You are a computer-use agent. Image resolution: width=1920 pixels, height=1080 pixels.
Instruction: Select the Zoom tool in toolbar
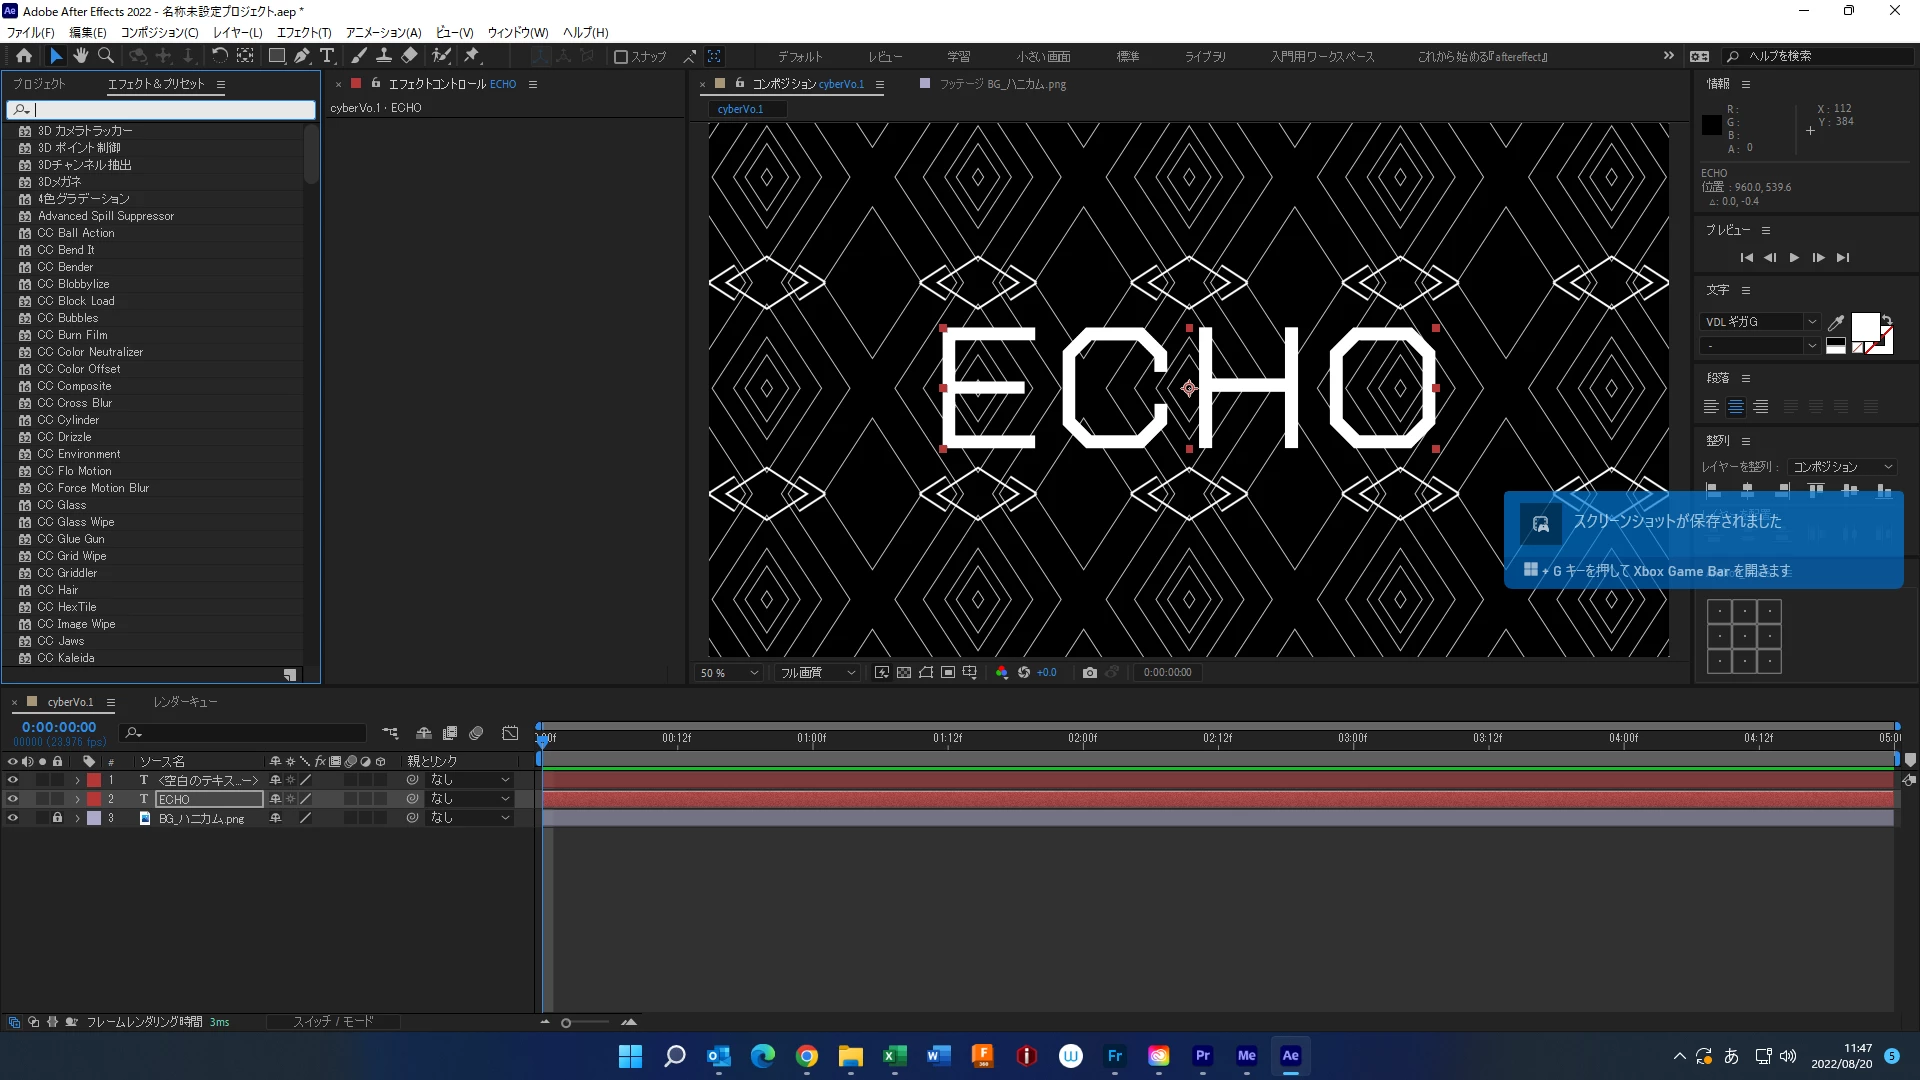click(x=106, y=56)
